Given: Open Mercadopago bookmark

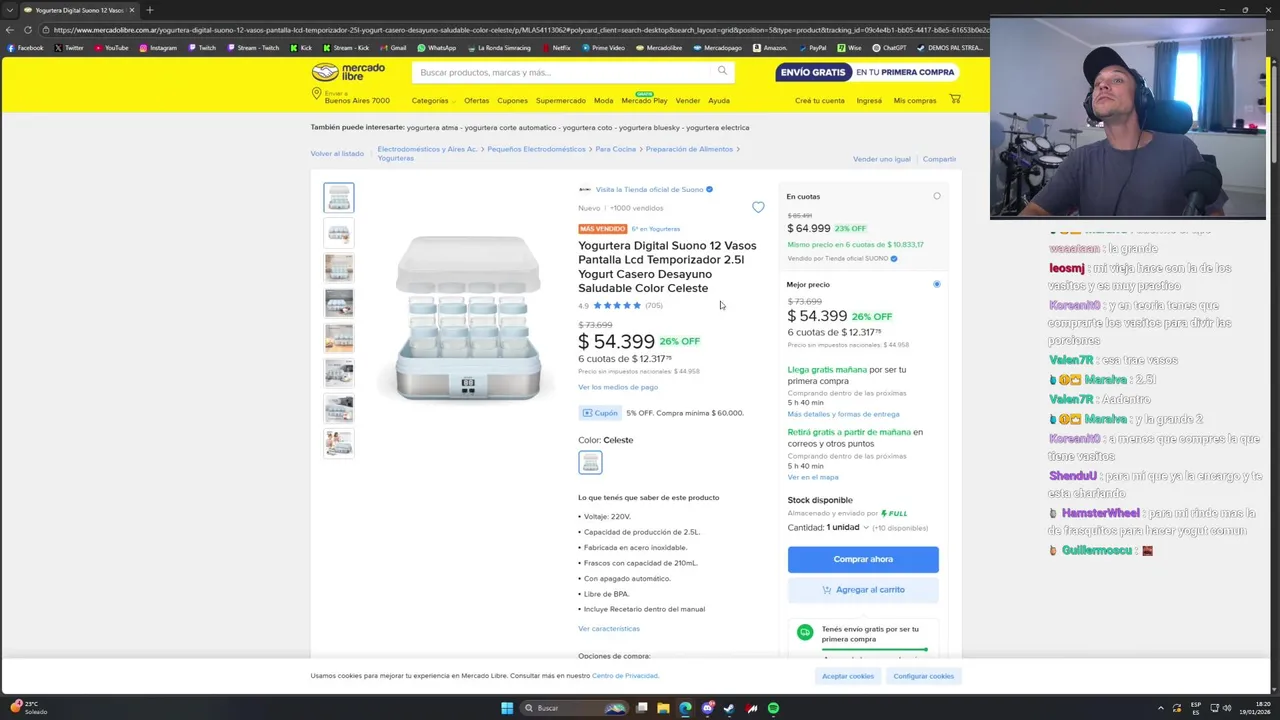Looking at the screenshot, I should (717, 47).
